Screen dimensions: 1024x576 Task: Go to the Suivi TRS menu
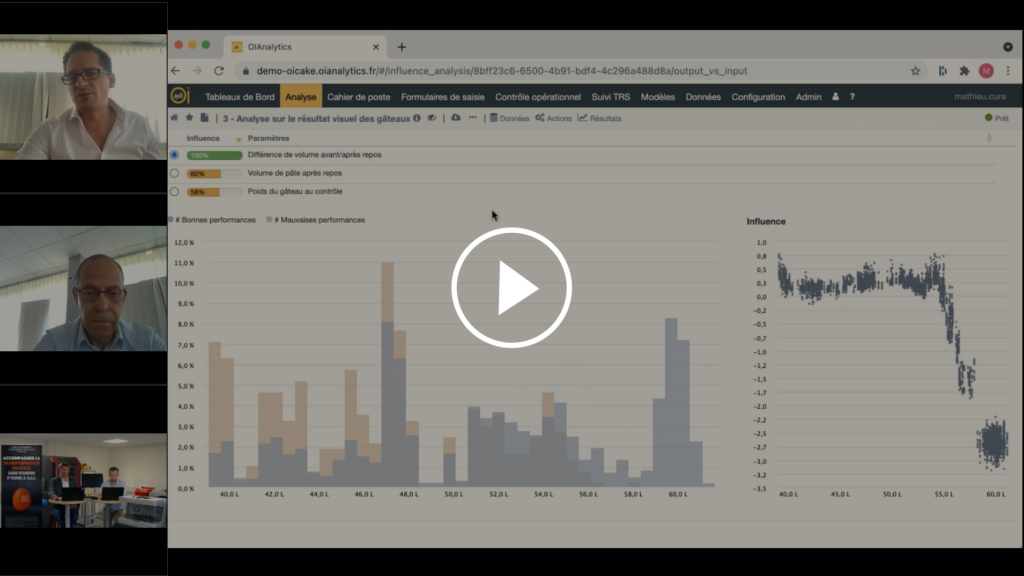coord(610,97)
